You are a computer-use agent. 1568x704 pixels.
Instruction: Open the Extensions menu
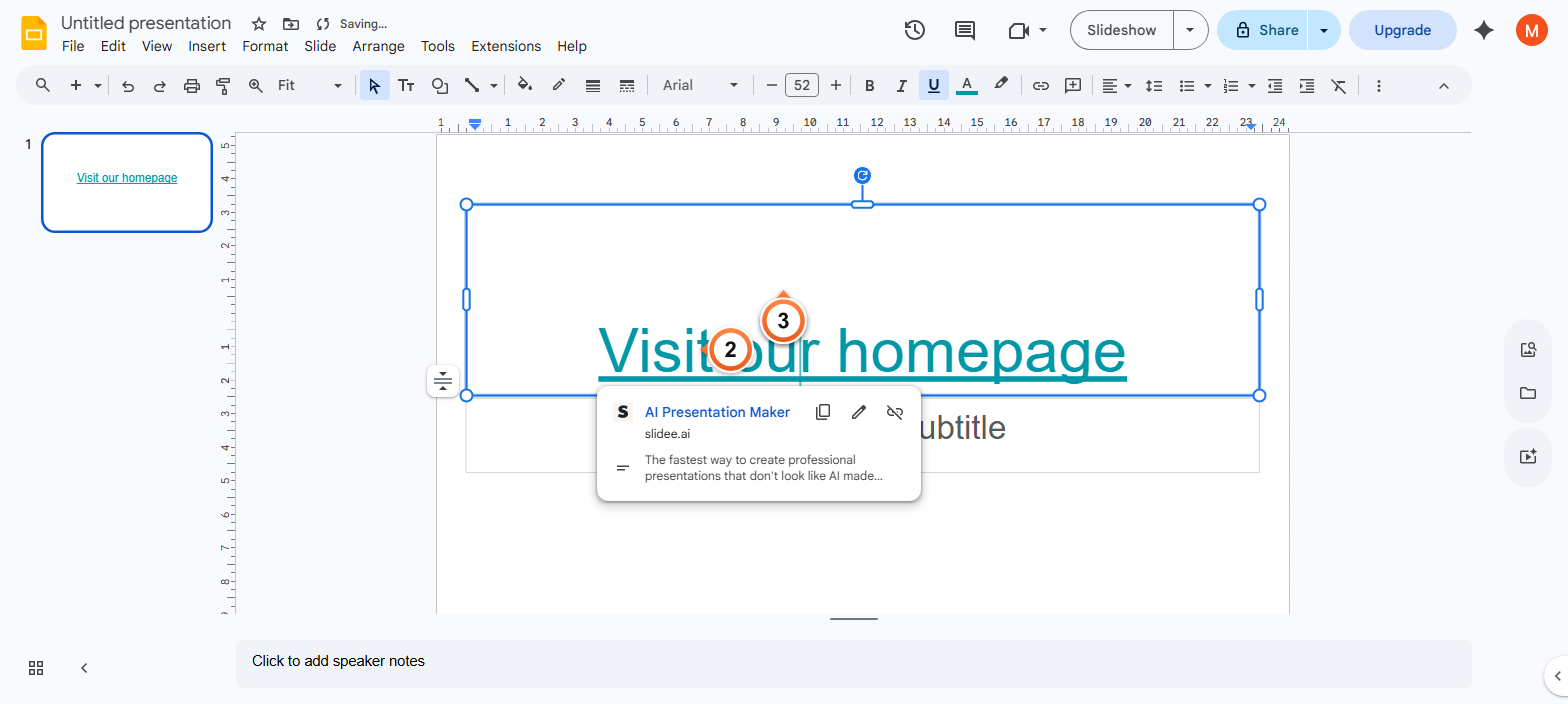pyautogui.click(x=506, y=46)
